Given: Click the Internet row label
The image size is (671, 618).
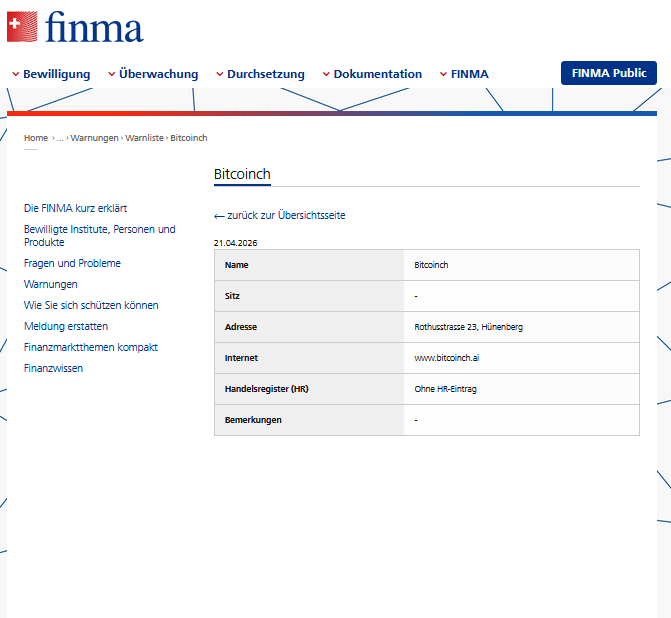Looking at the screenshot, I should pyautogui.click(x=241, y=358).
